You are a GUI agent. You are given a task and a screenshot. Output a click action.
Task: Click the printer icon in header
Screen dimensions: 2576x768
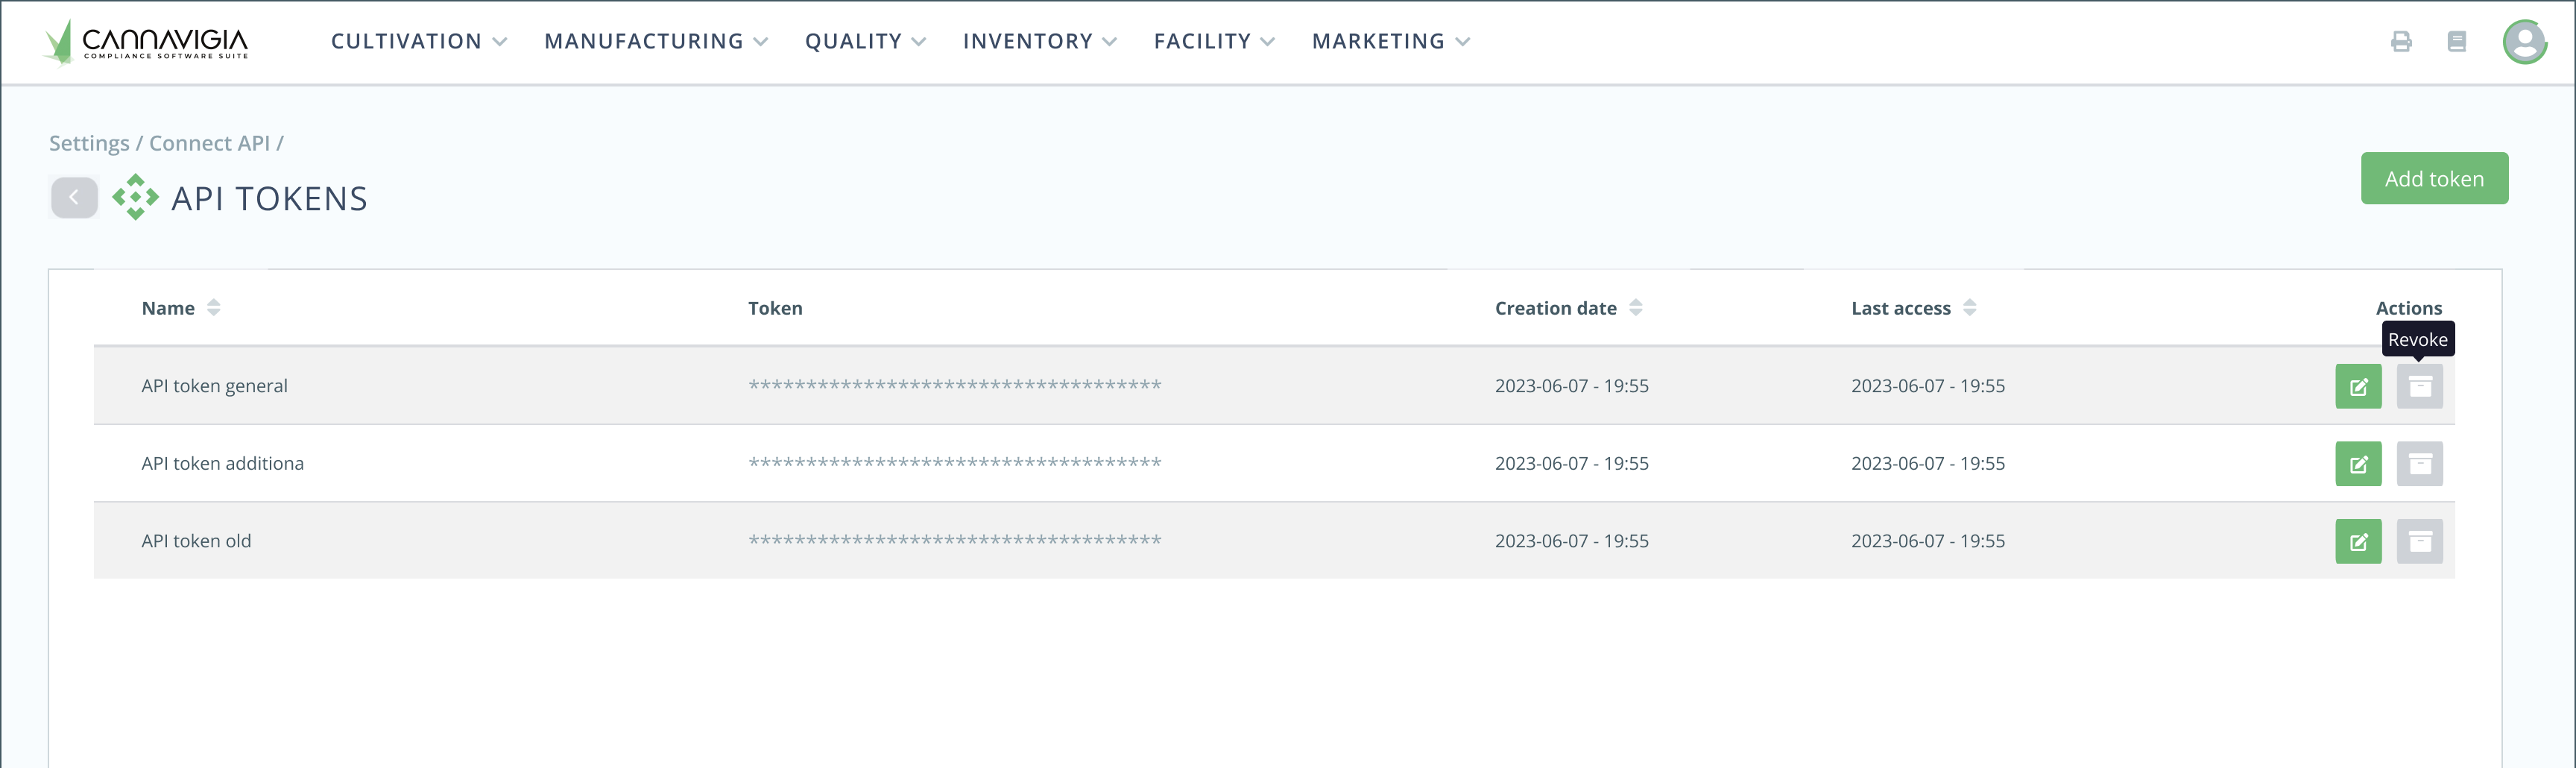pos(2401,42)
